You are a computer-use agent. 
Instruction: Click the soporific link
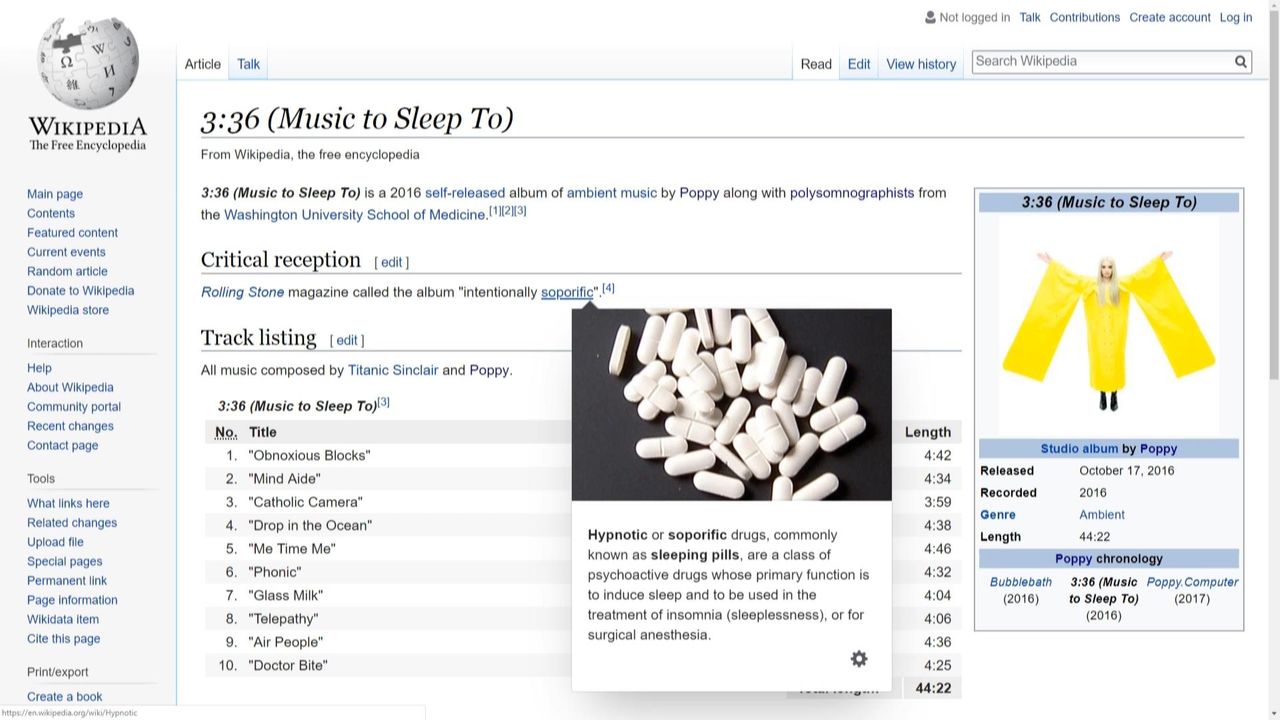click(x=567, y=292)
